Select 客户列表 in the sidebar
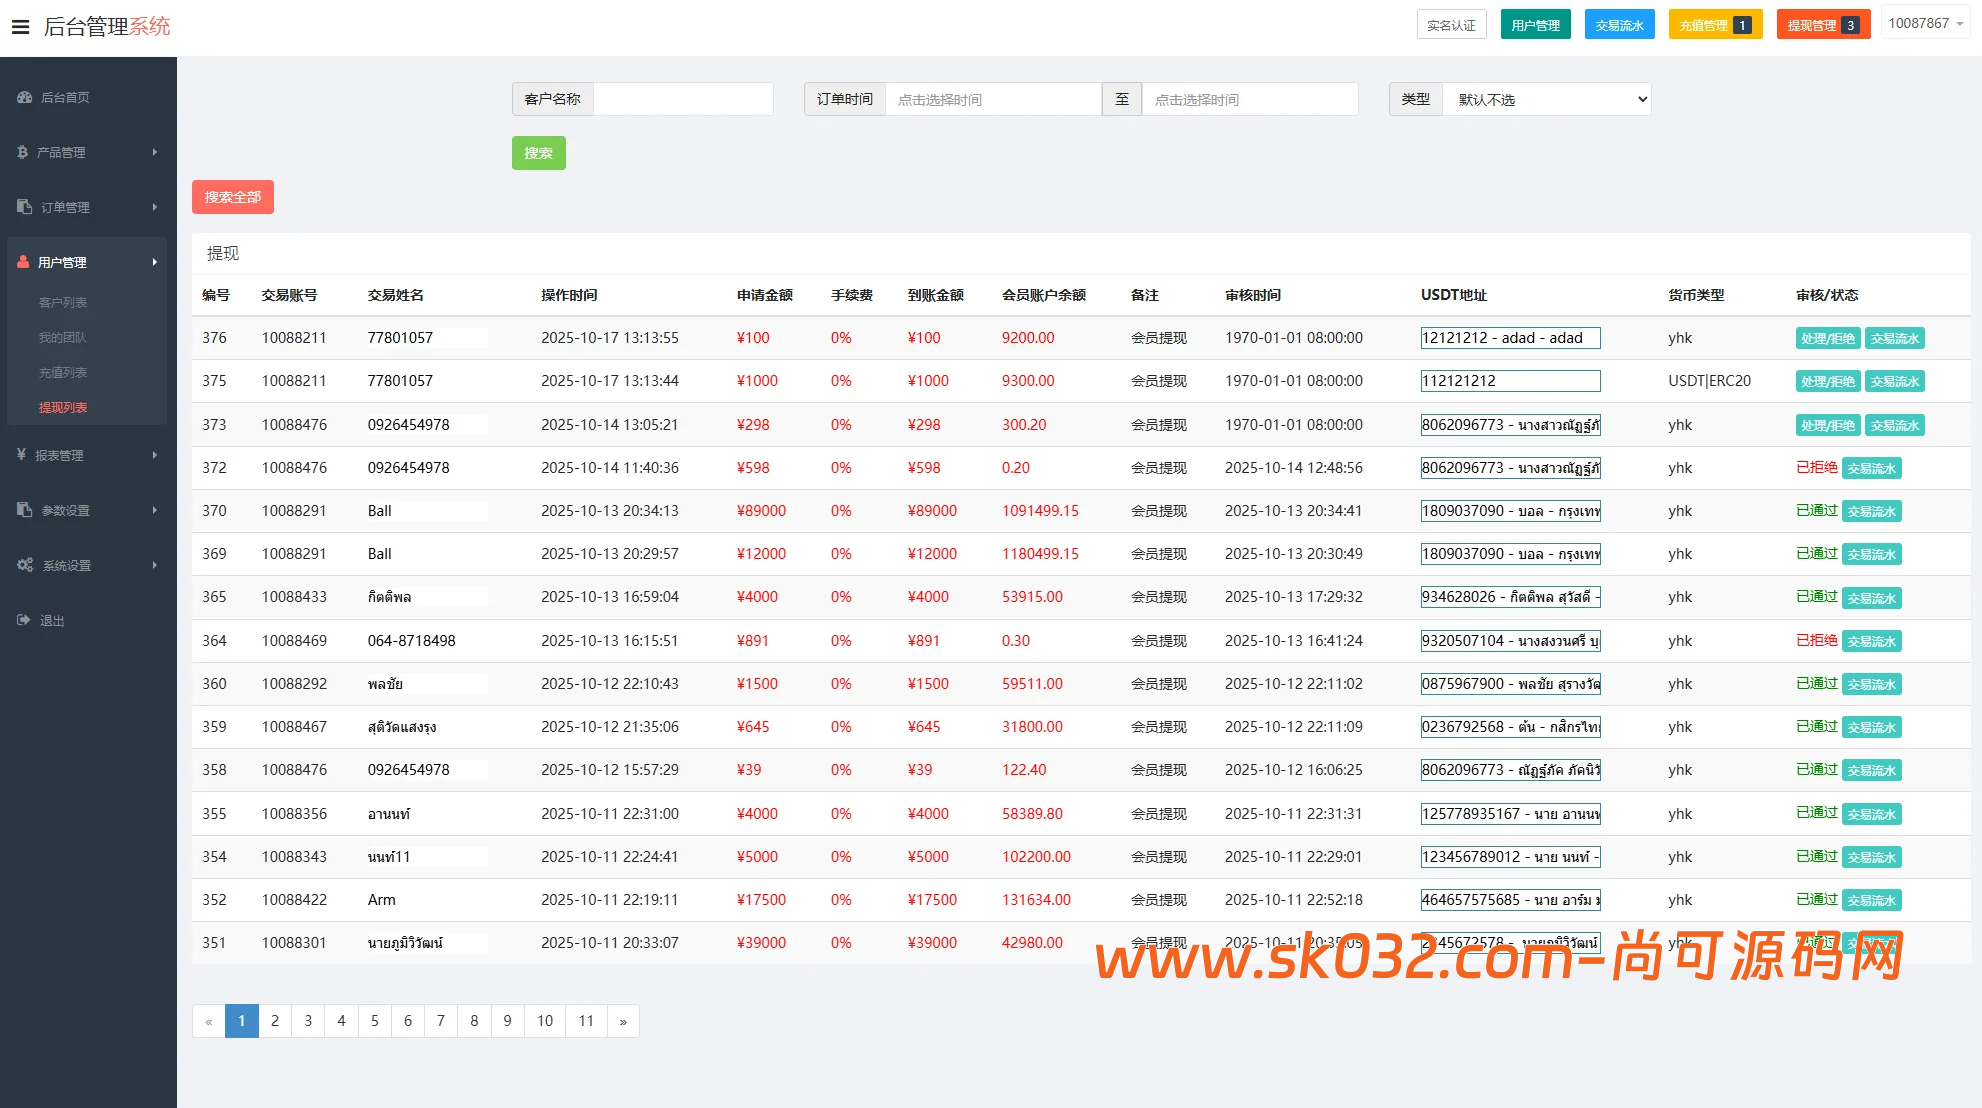 [x=62, y=302]
